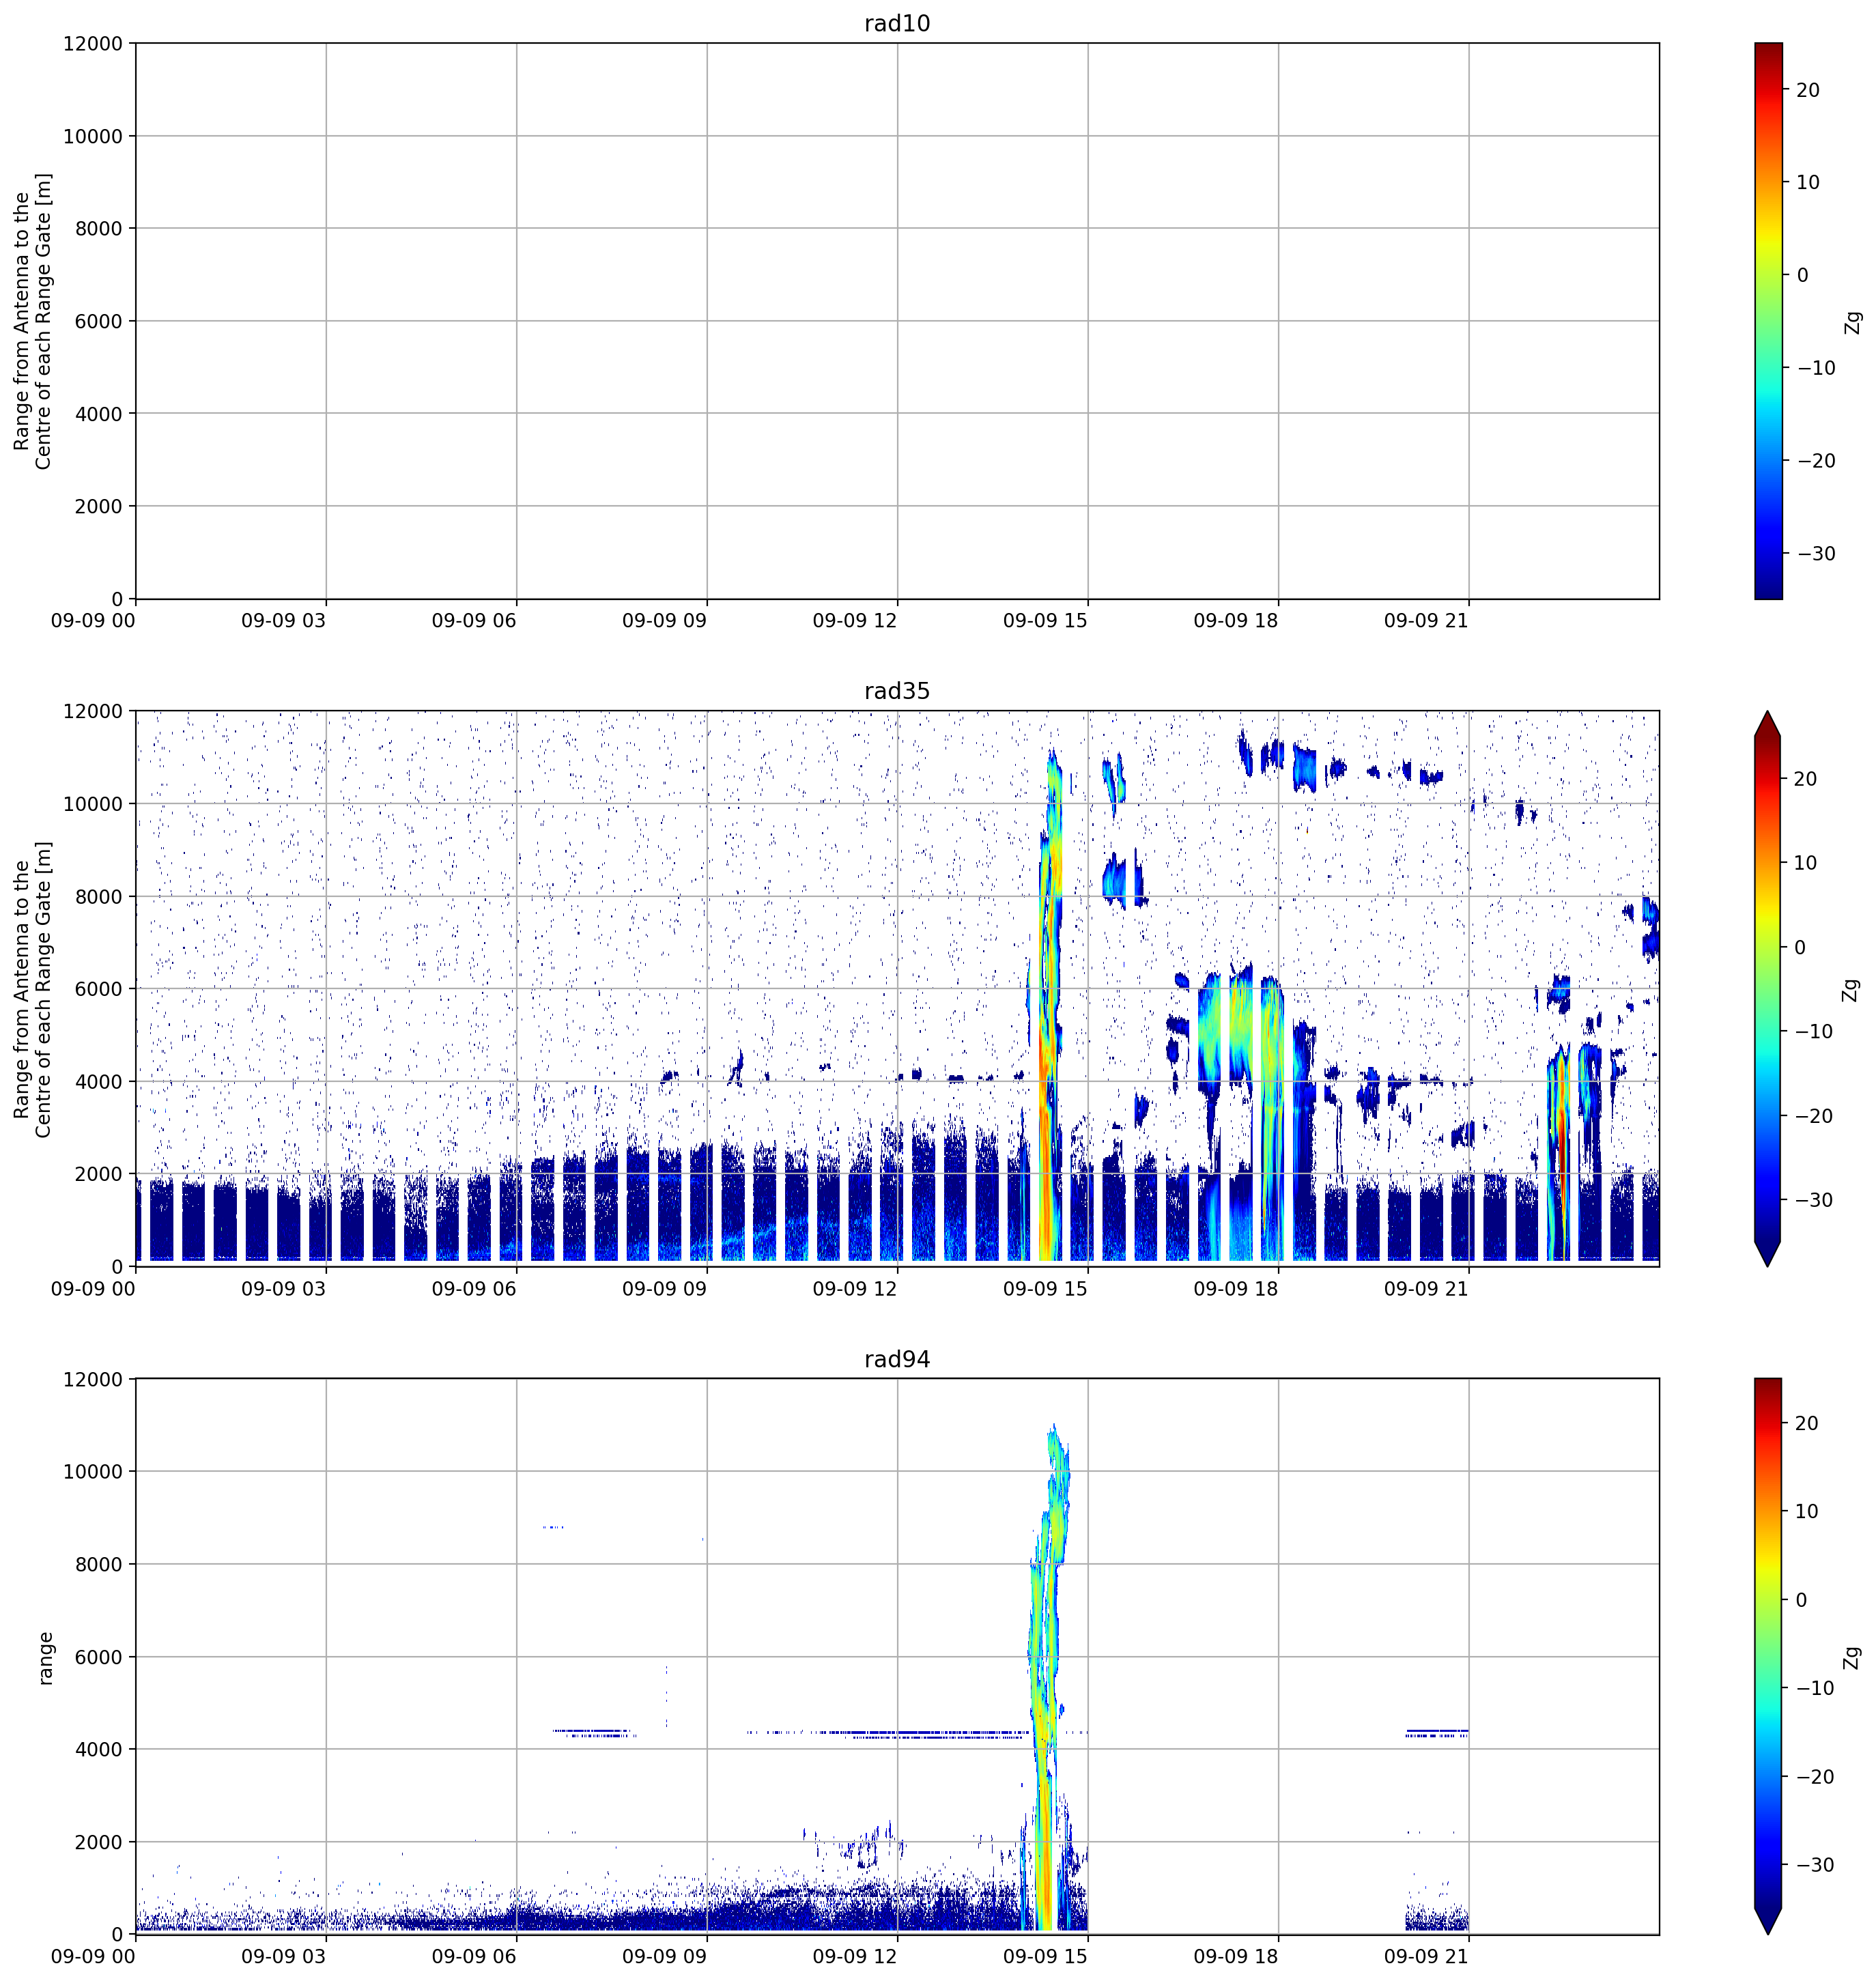Click the 10 tick on rad94 colorbar
The width and height of the screenshot is (1876, 1981).
(x=1807, y=1511)
